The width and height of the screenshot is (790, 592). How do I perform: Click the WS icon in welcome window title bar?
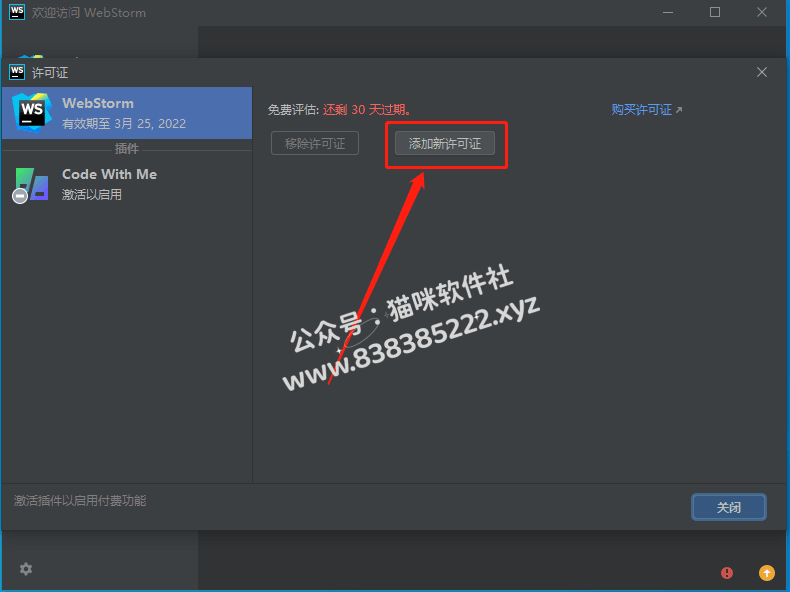click(17, 12)
